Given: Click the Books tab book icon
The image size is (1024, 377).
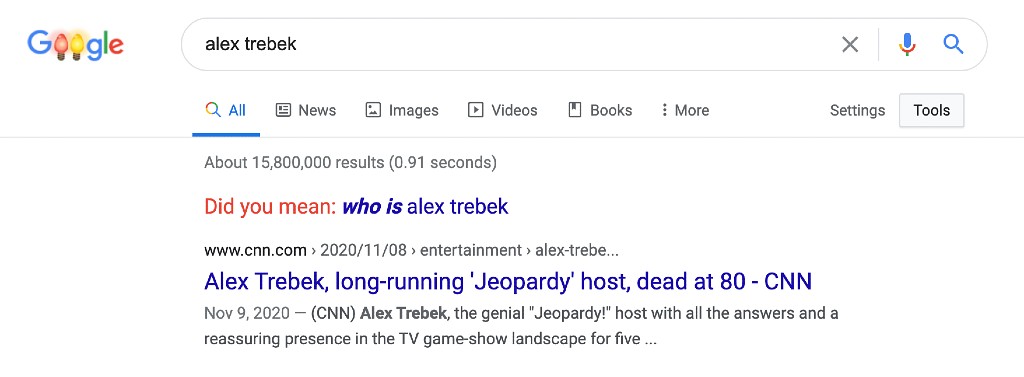Looking at the screenshot, I should click(x=575, y=110).
